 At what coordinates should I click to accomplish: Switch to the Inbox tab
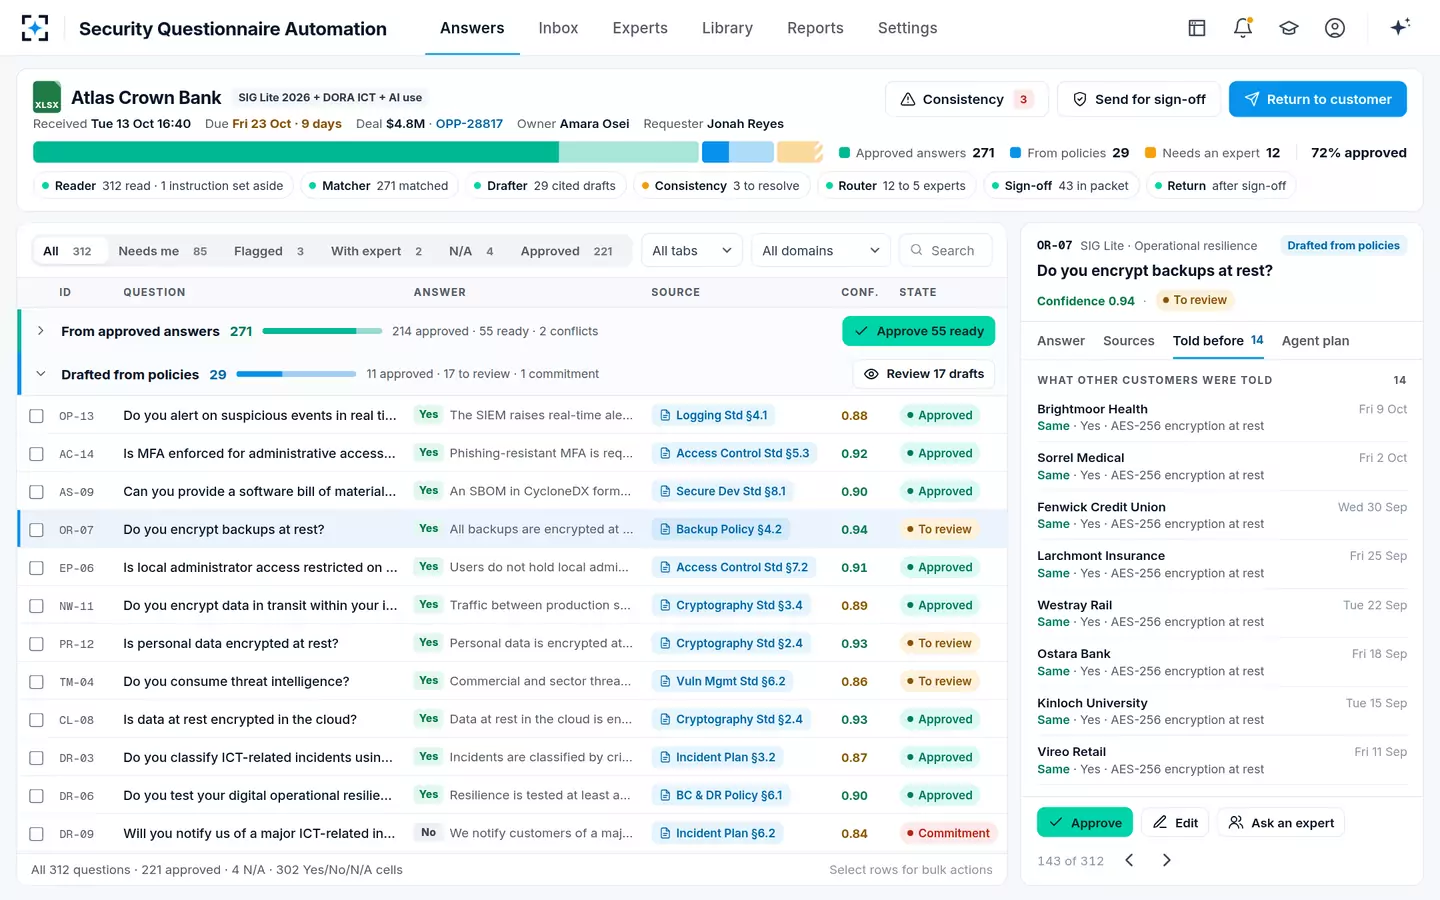pyautogui.click(x=558, y=28)
